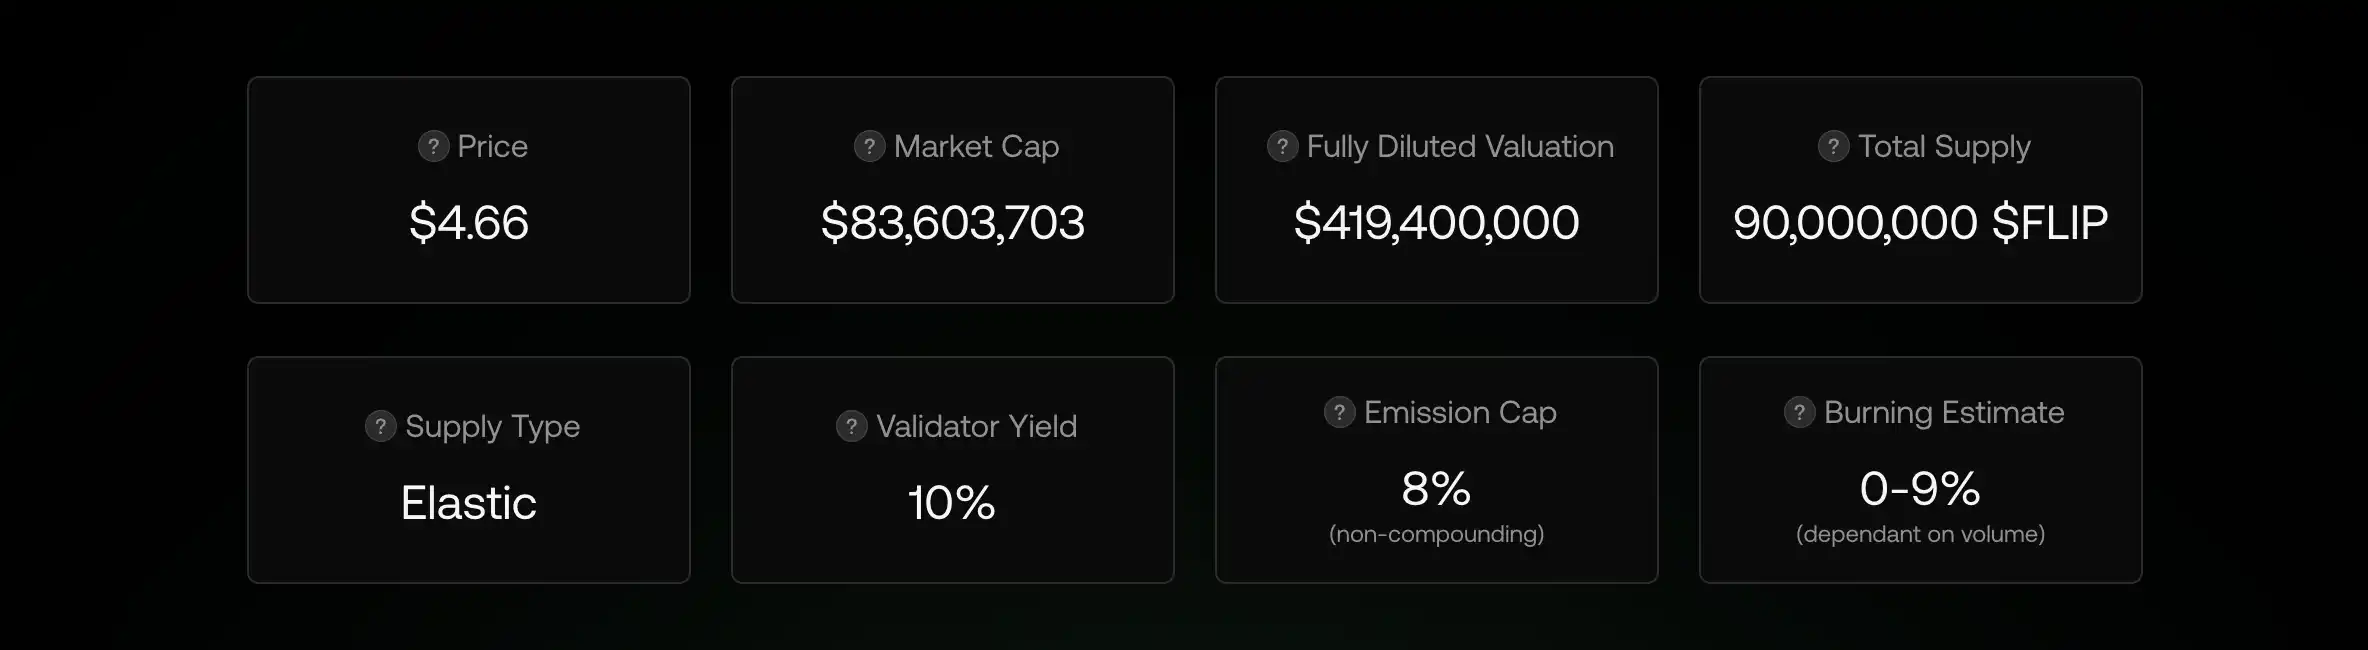The width and height of the screenshot is (2368, 650).
Task: Select the $4.66 price value
Action: (x=468, y=222)
